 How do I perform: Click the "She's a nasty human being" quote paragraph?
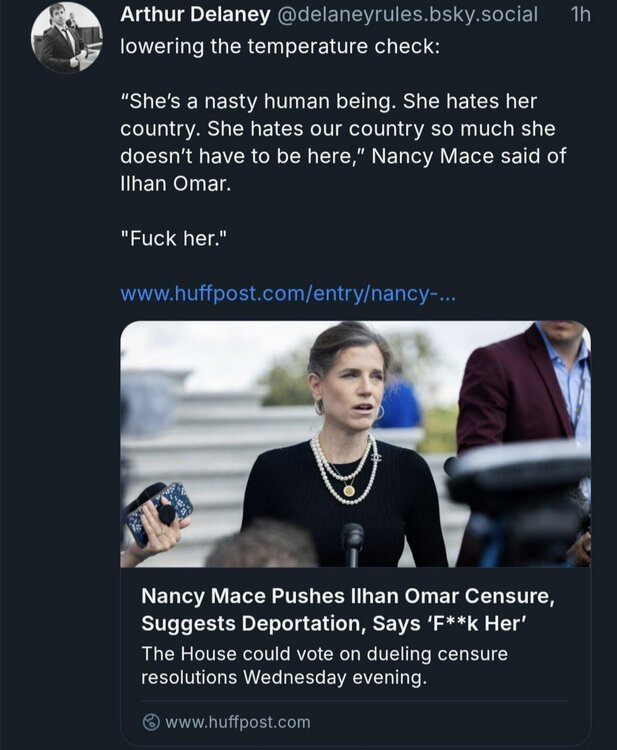click(337, 130)
